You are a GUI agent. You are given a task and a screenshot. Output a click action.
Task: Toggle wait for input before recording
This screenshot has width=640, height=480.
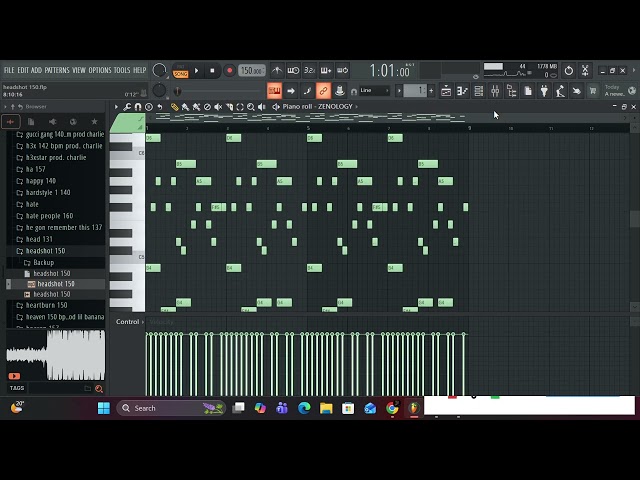293,71
